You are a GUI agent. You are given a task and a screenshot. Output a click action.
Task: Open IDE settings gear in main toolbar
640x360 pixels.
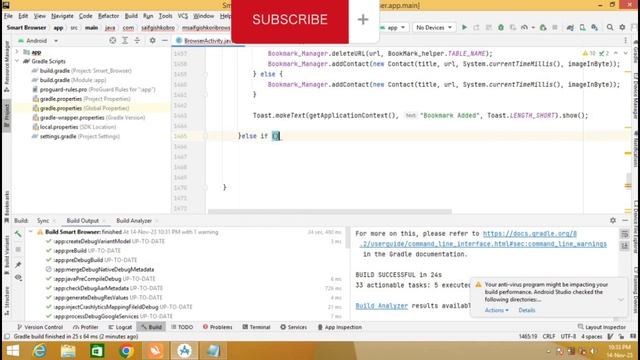click(x=622, y=27)
